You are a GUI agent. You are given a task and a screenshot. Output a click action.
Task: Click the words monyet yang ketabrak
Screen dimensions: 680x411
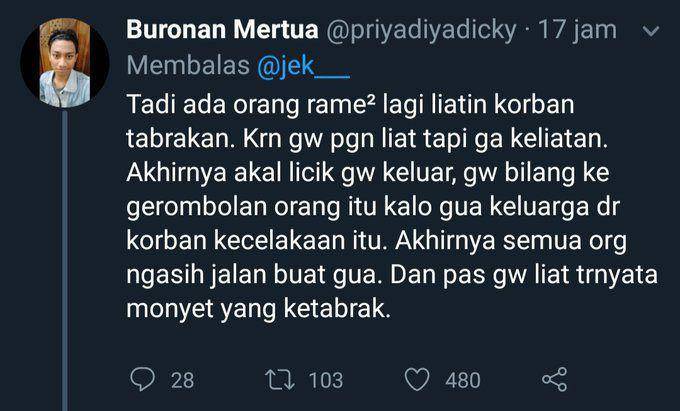(258, 309)
